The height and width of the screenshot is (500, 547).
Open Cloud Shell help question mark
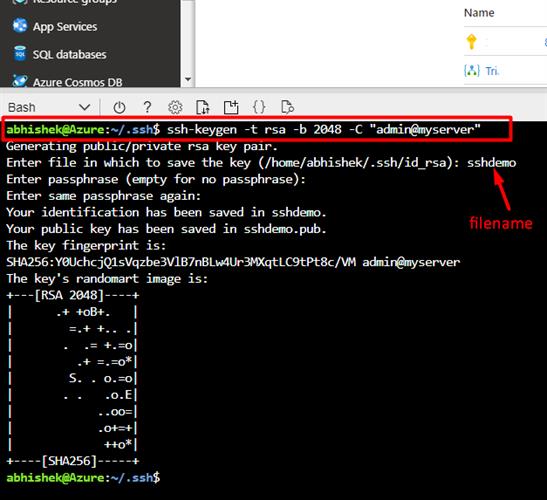pos(148,107)
